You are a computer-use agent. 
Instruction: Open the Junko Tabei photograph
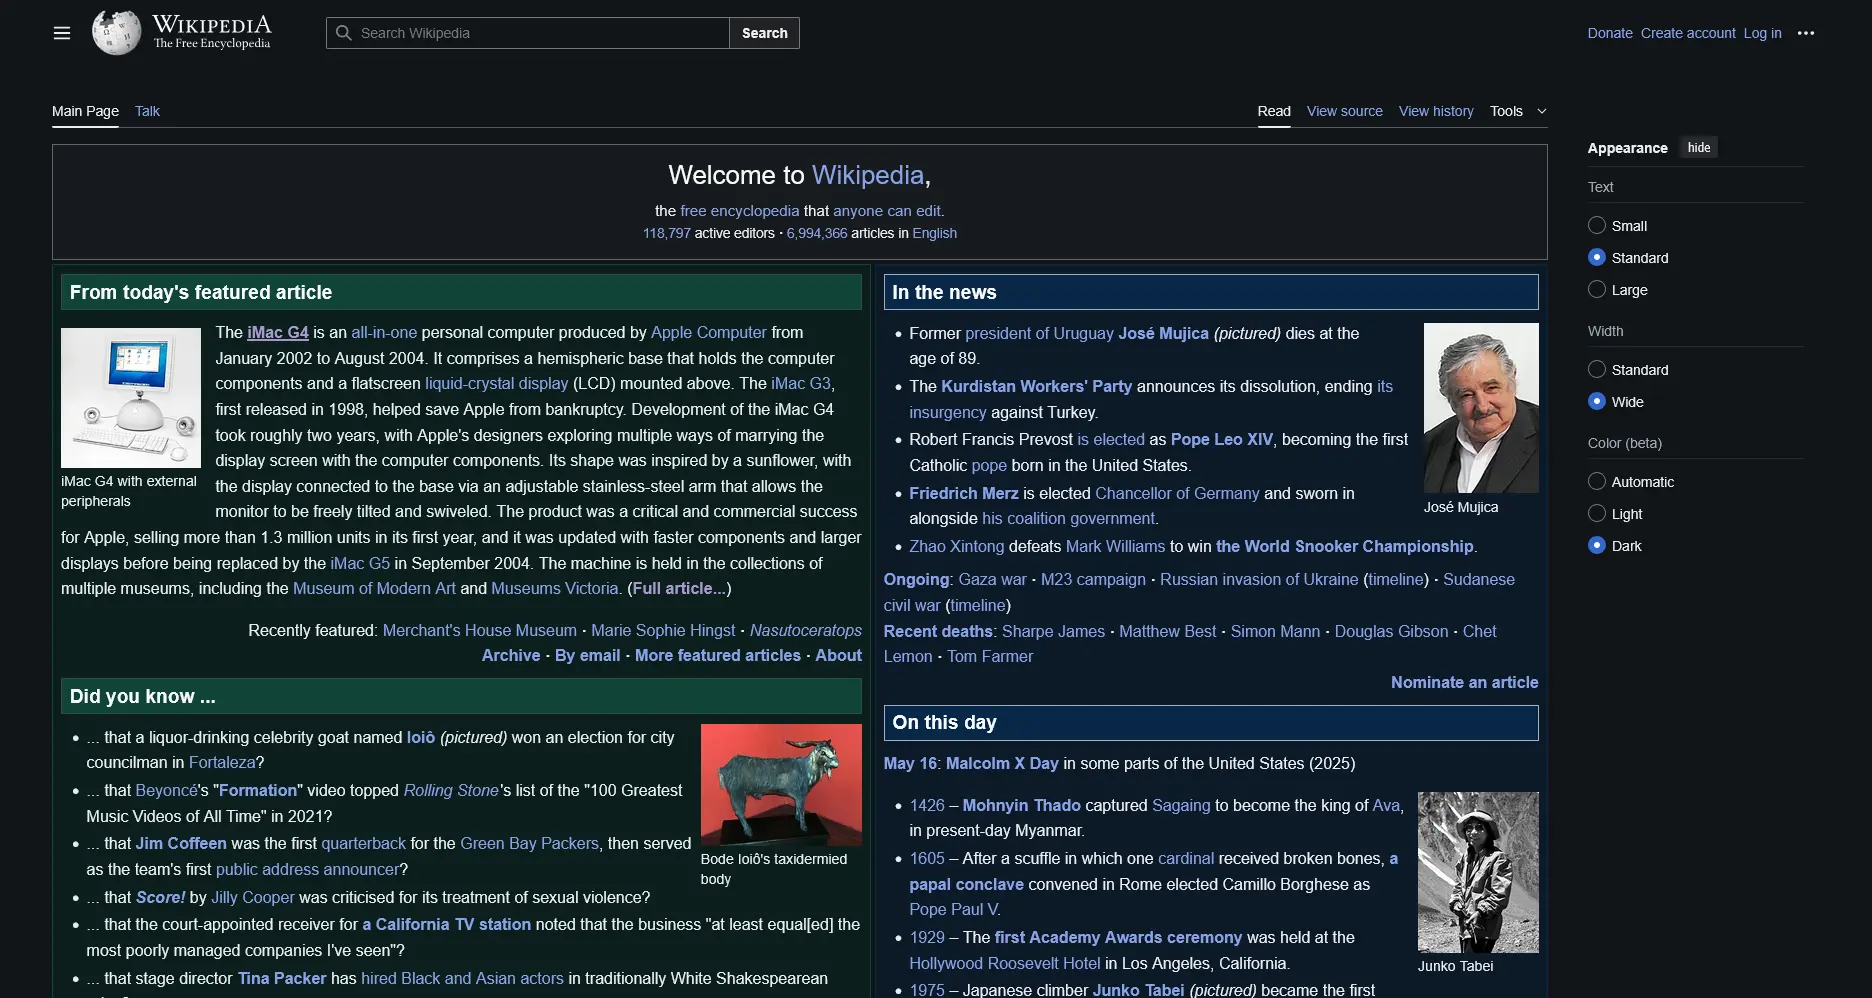click(1478, 872)
